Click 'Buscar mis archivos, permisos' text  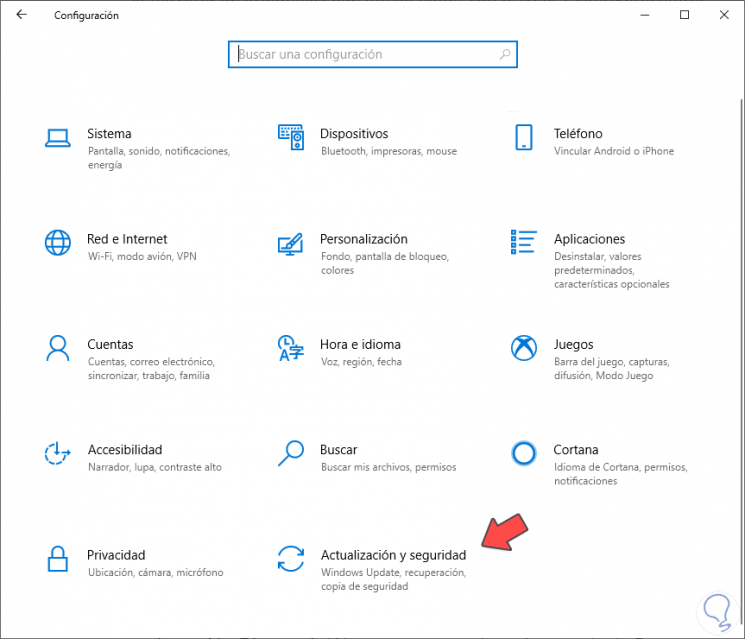[389, 467]
